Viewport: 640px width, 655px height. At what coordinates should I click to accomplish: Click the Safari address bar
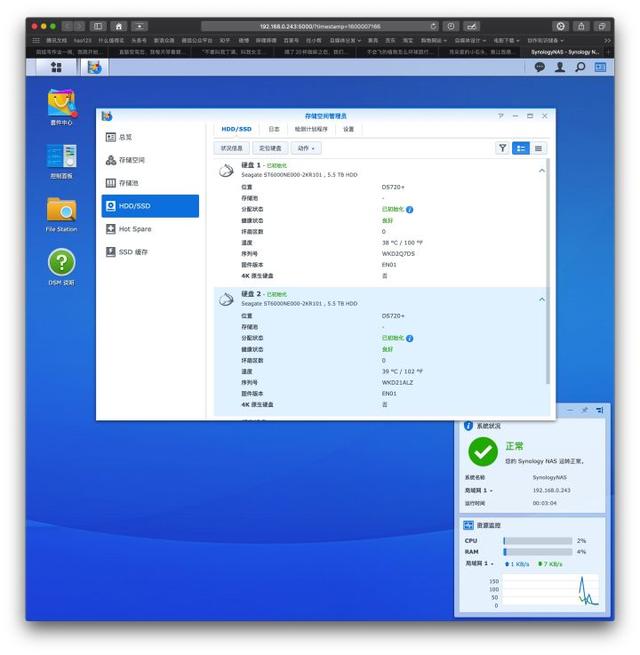(x=320, y=26)
